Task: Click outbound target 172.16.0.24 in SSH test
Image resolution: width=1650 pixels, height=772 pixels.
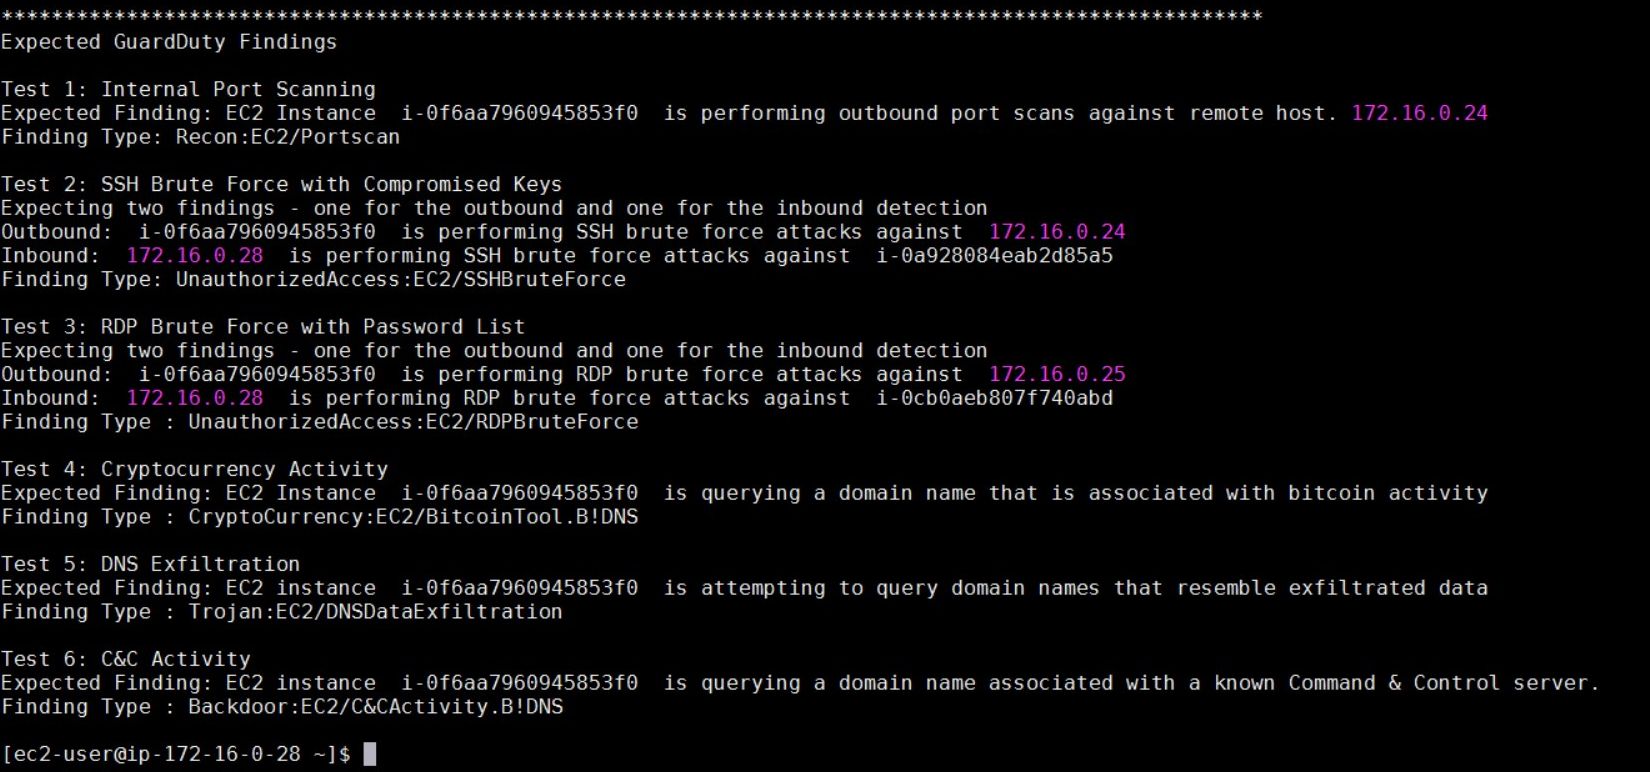Action: point(1057,232)
